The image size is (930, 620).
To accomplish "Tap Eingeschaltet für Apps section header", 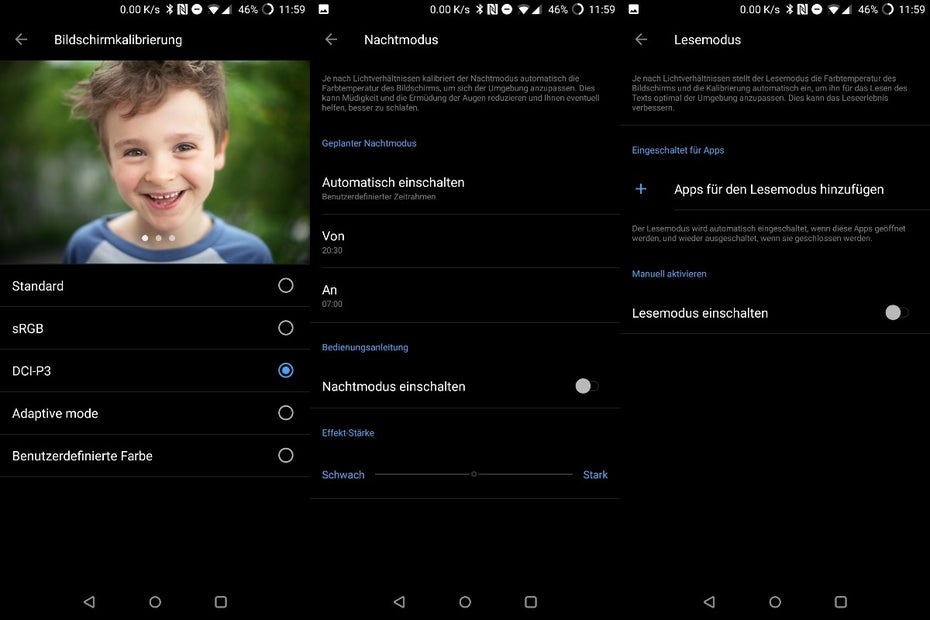I will coord(678,150).
